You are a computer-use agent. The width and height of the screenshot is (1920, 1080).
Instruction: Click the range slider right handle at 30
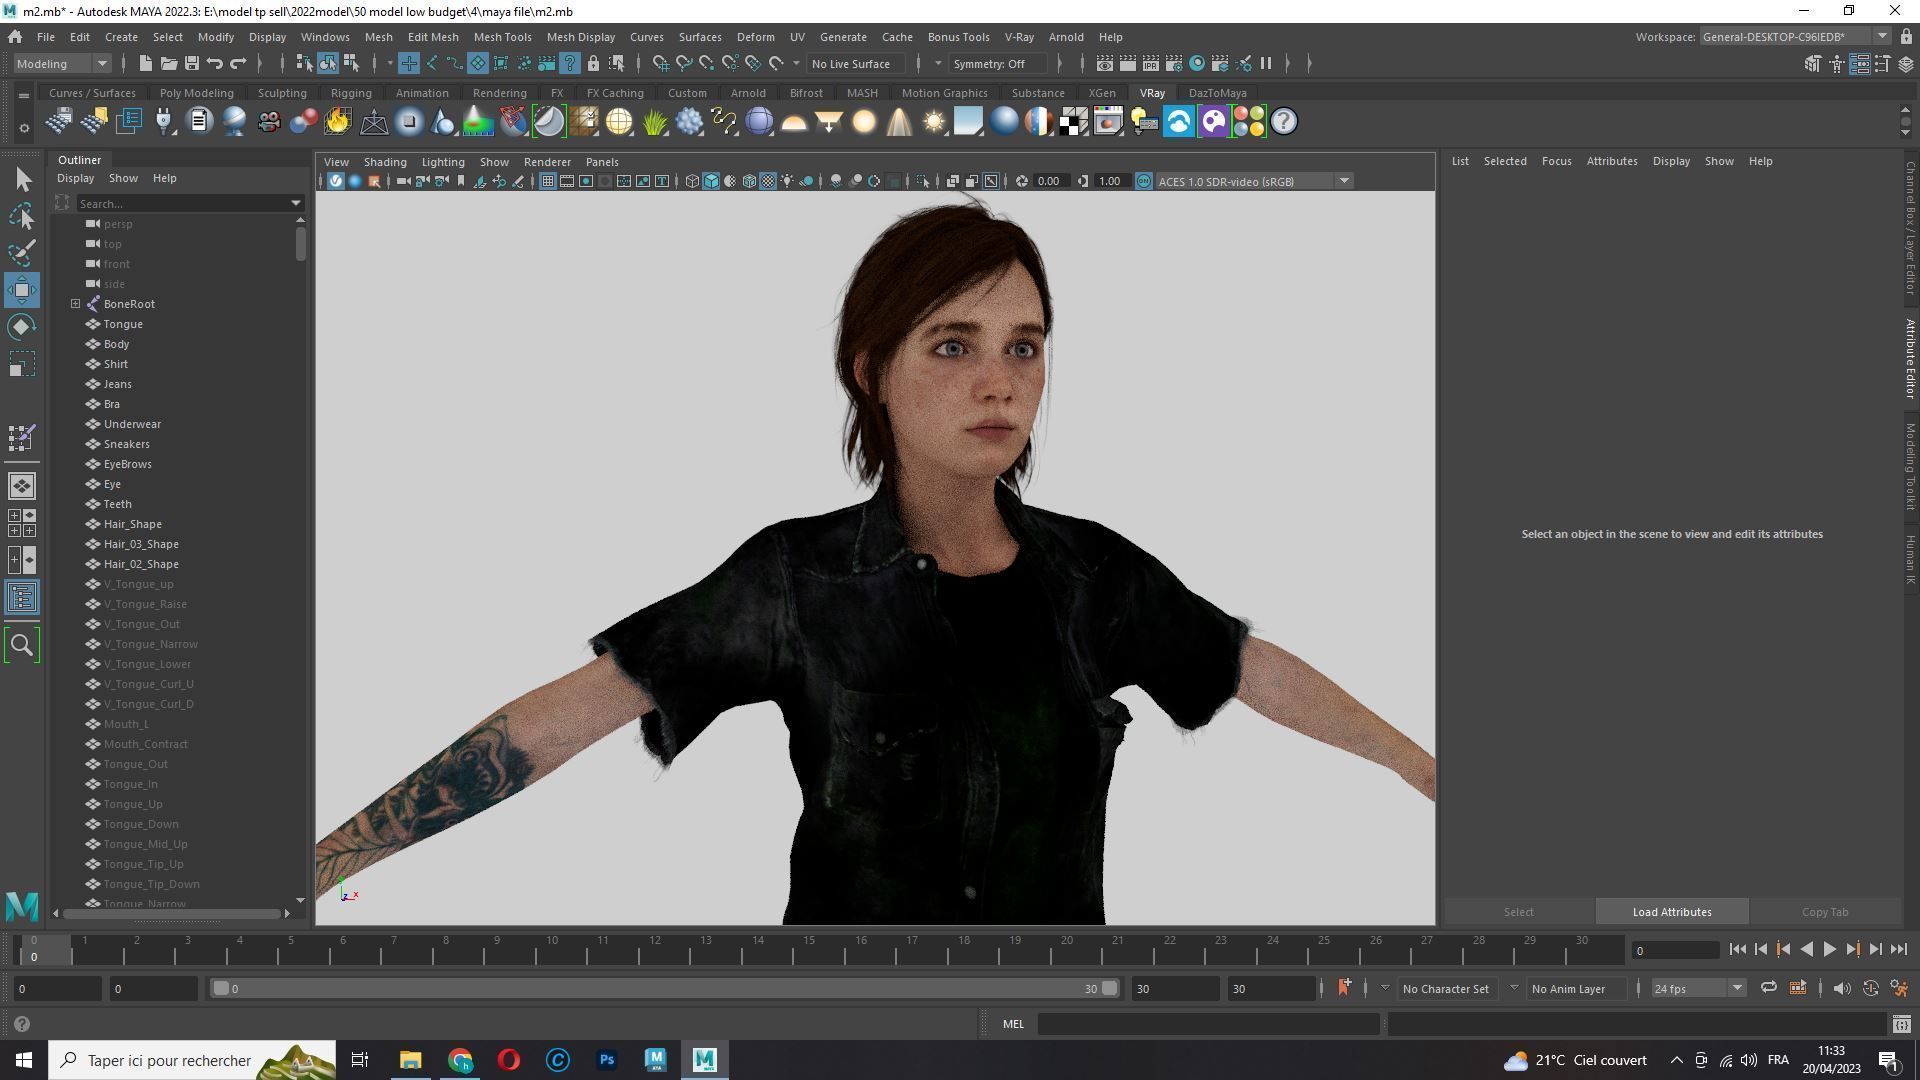tap(1109, 988)
